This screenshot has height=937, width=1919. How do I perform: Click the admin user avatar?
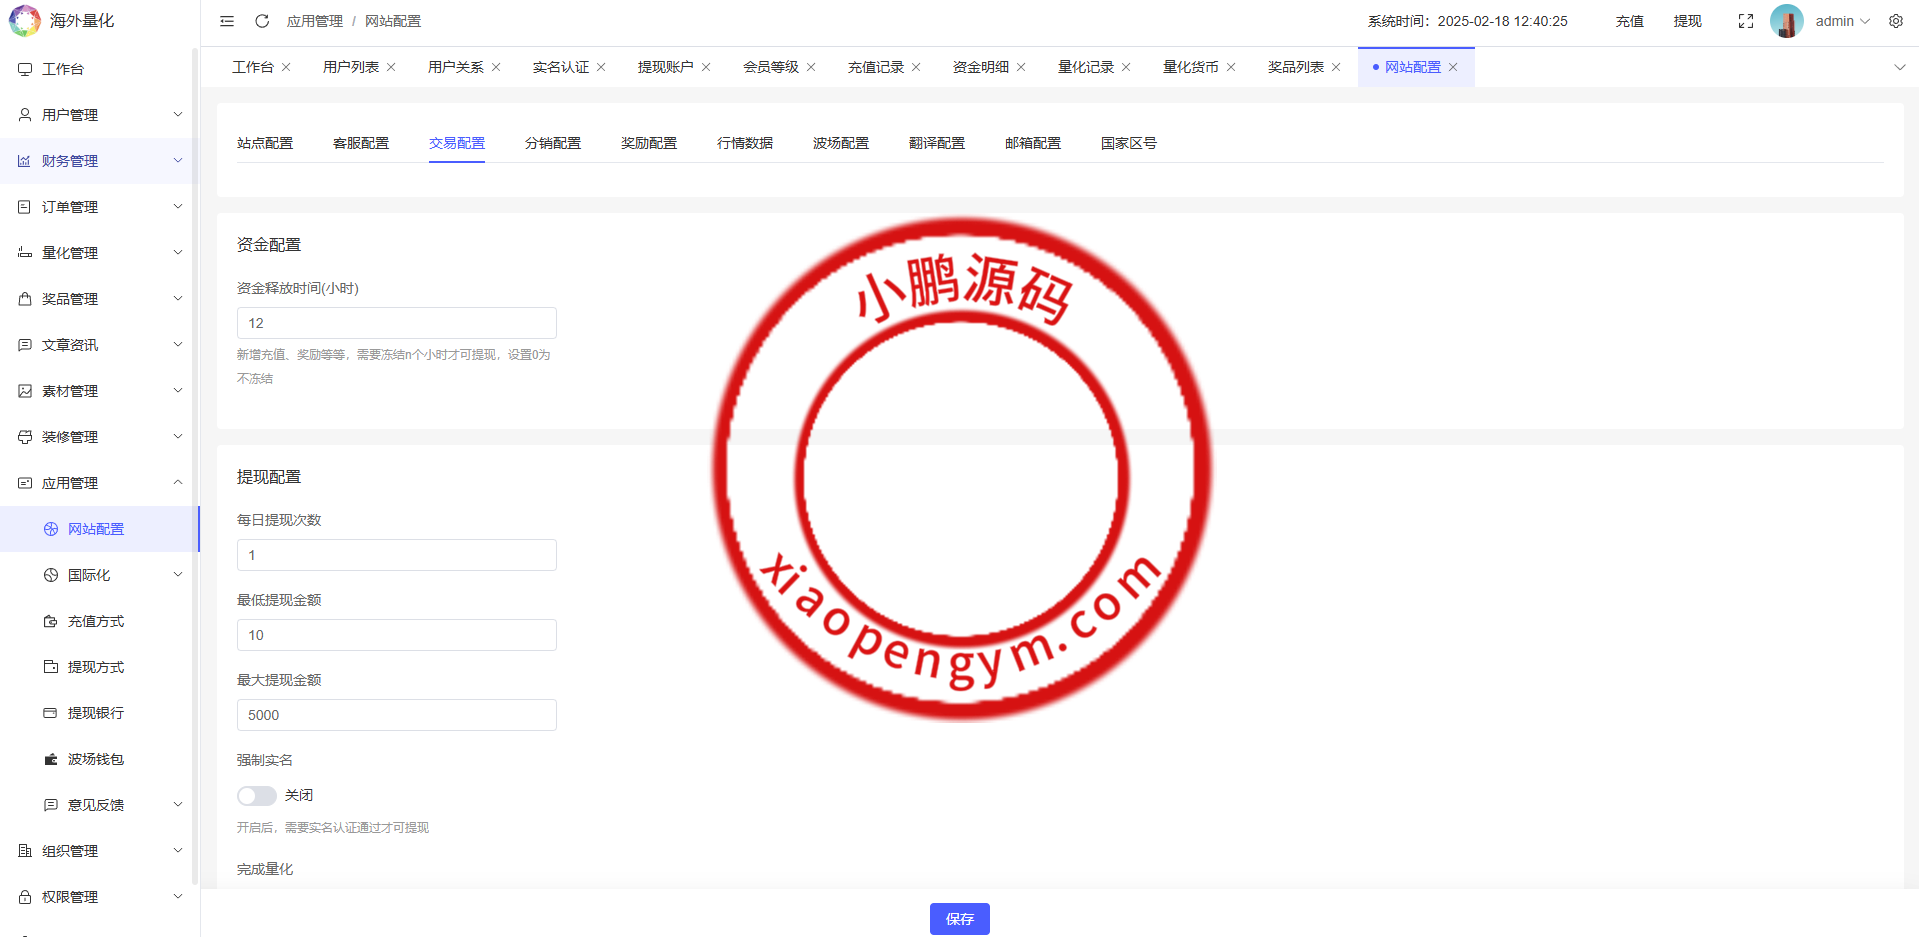click(x=1786, y=21)
